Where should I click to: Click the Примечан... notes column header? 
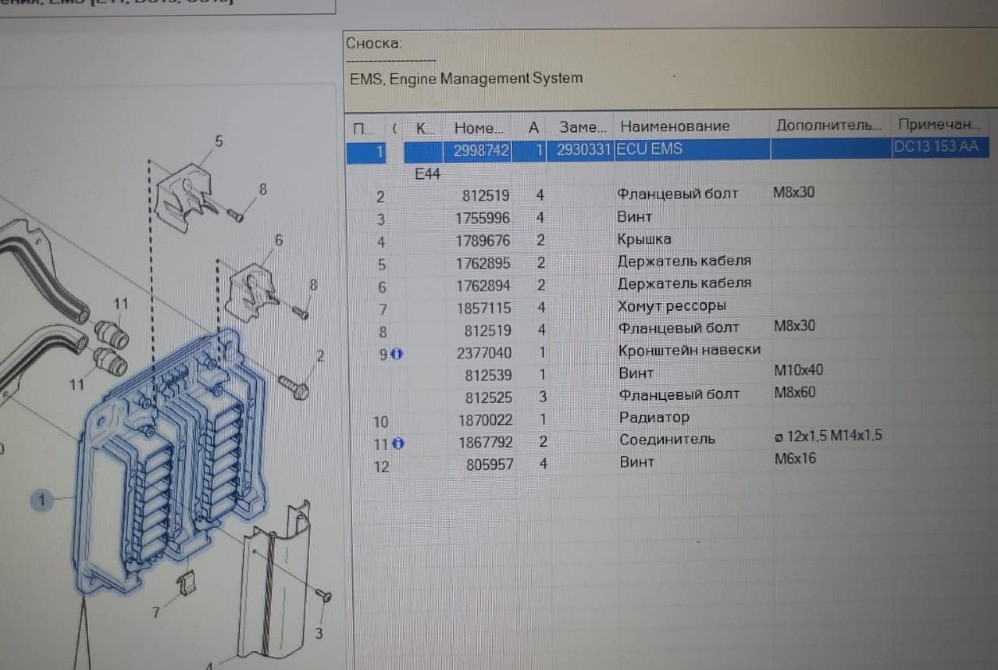[x=939, y=126]
